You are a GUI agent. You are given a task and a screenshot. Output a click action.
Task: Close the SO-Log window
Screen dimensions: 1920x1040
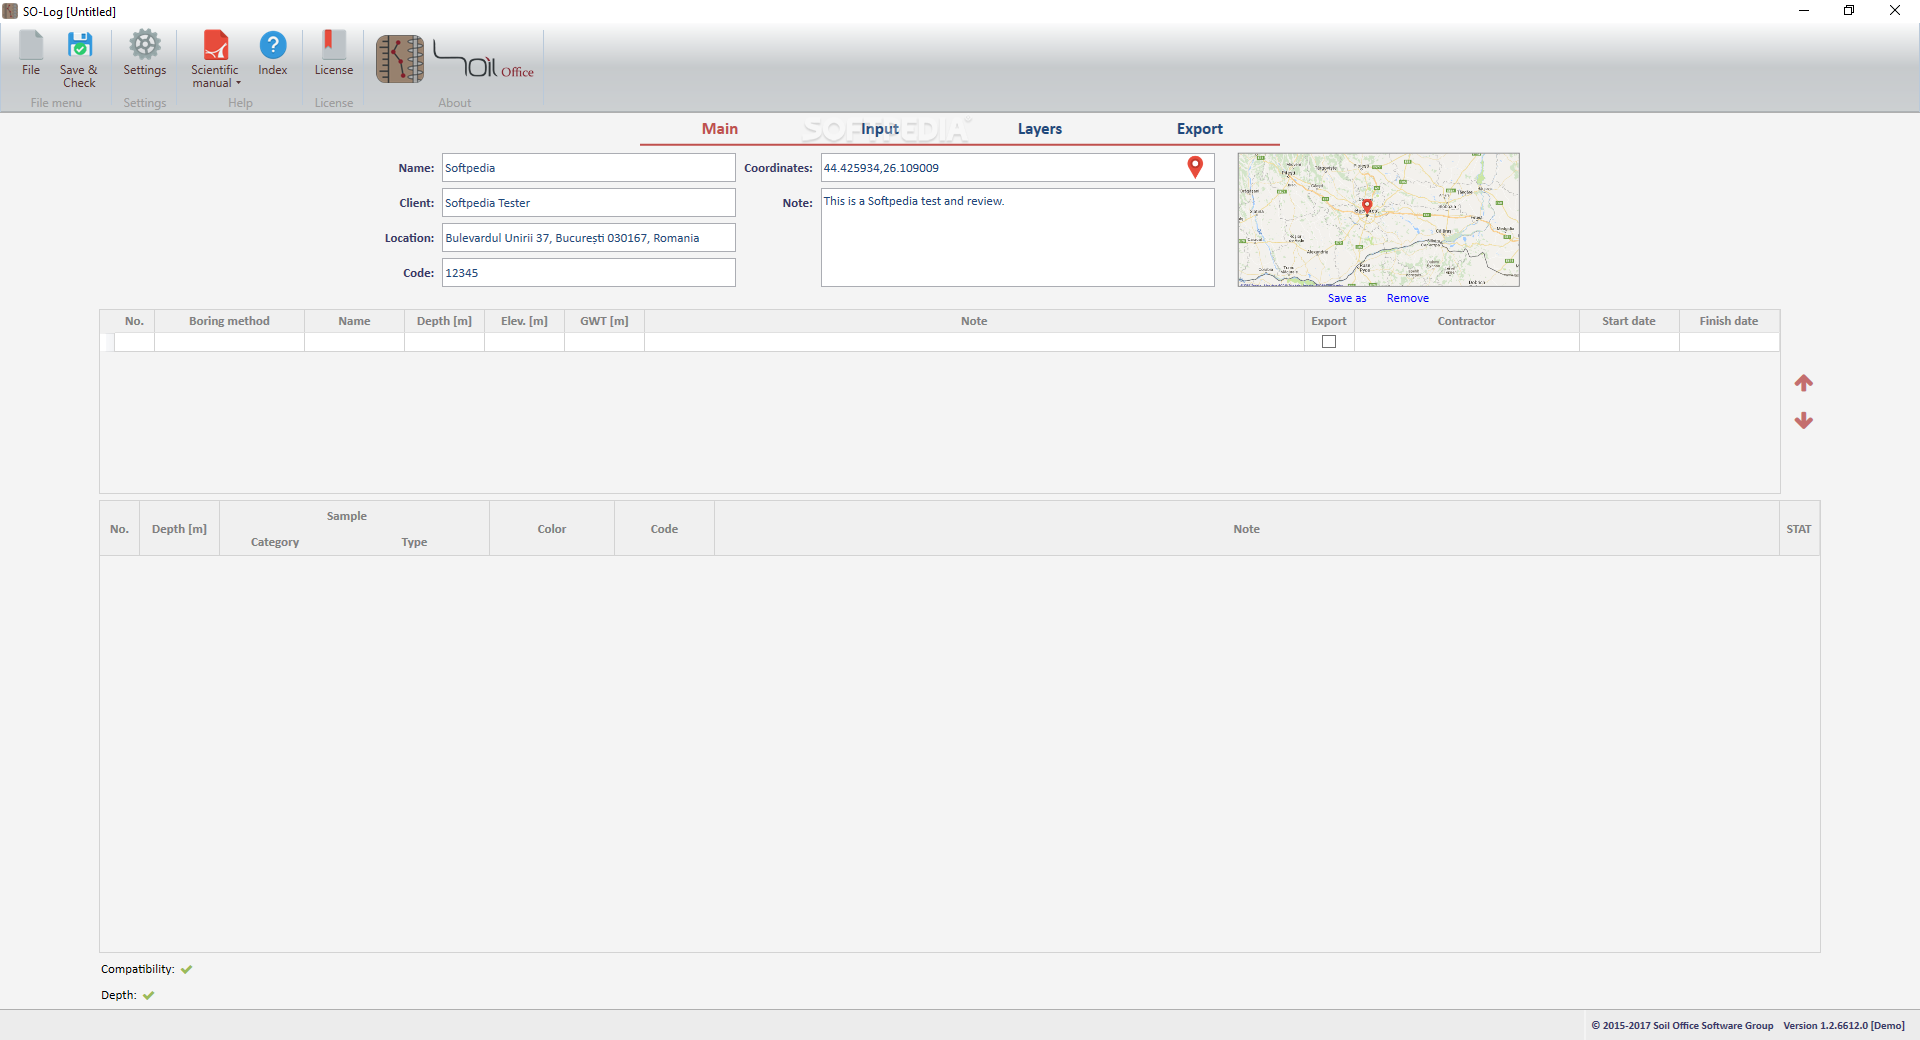point(1895,11)
